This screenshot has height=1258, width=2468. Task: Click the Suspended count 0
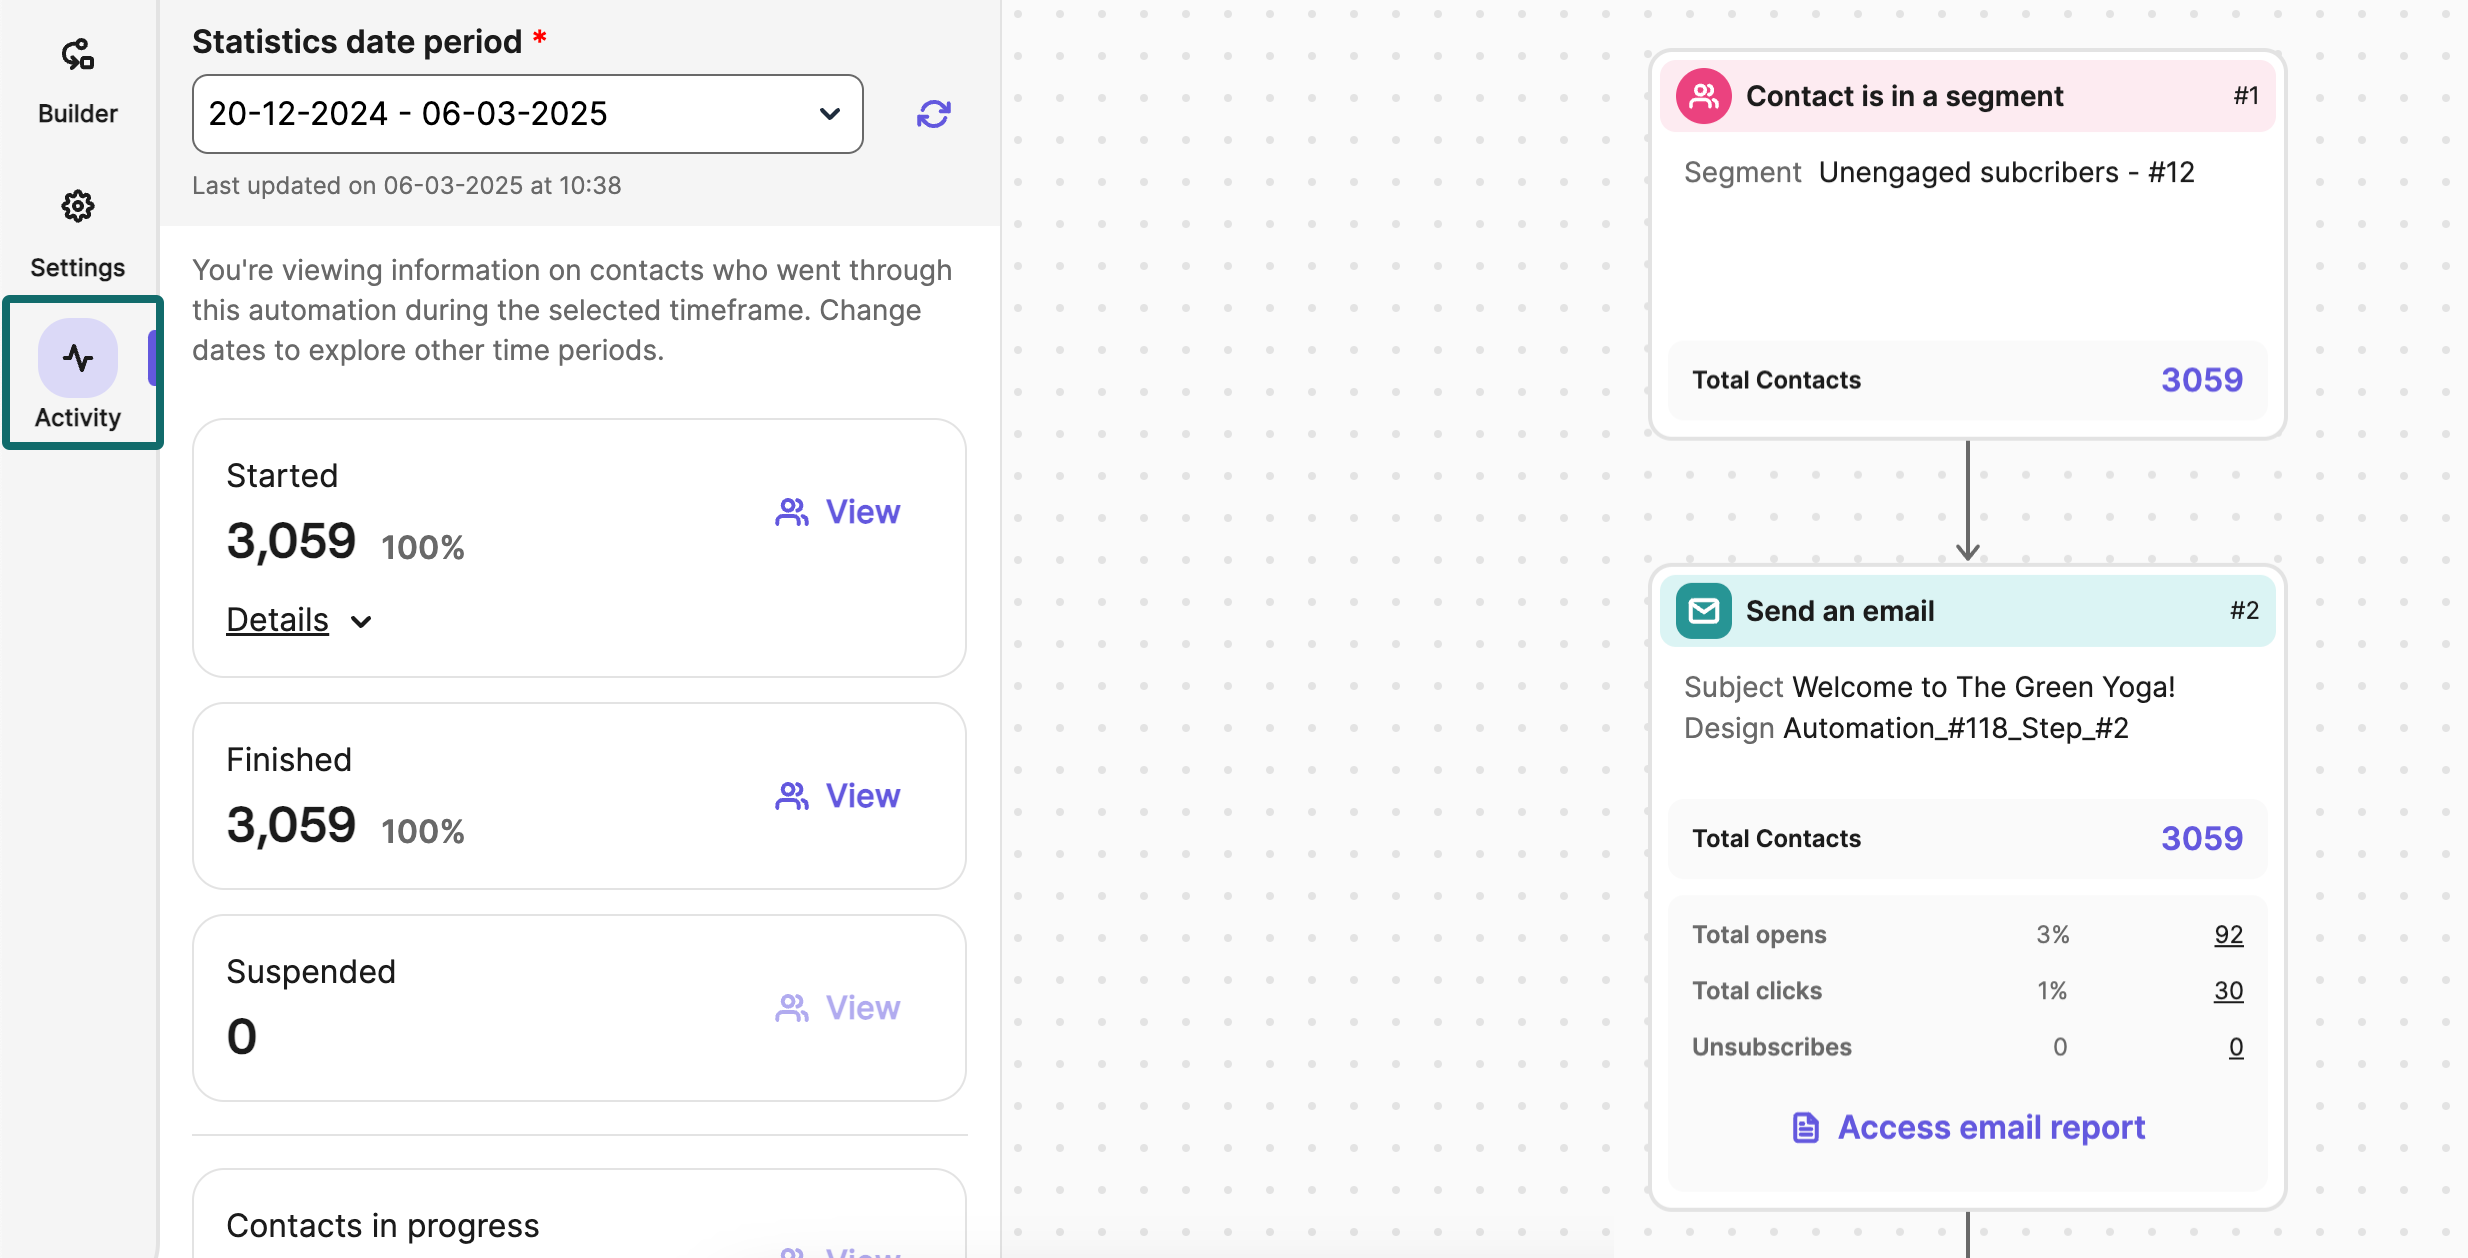click(242, 1036)
